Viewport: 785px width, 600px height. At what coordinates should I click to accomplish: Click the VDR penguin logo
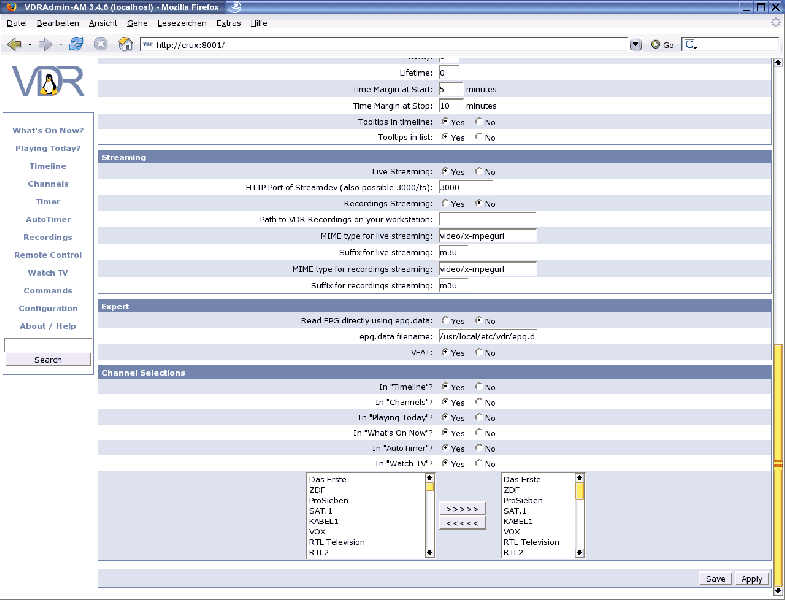click(47, 82)
